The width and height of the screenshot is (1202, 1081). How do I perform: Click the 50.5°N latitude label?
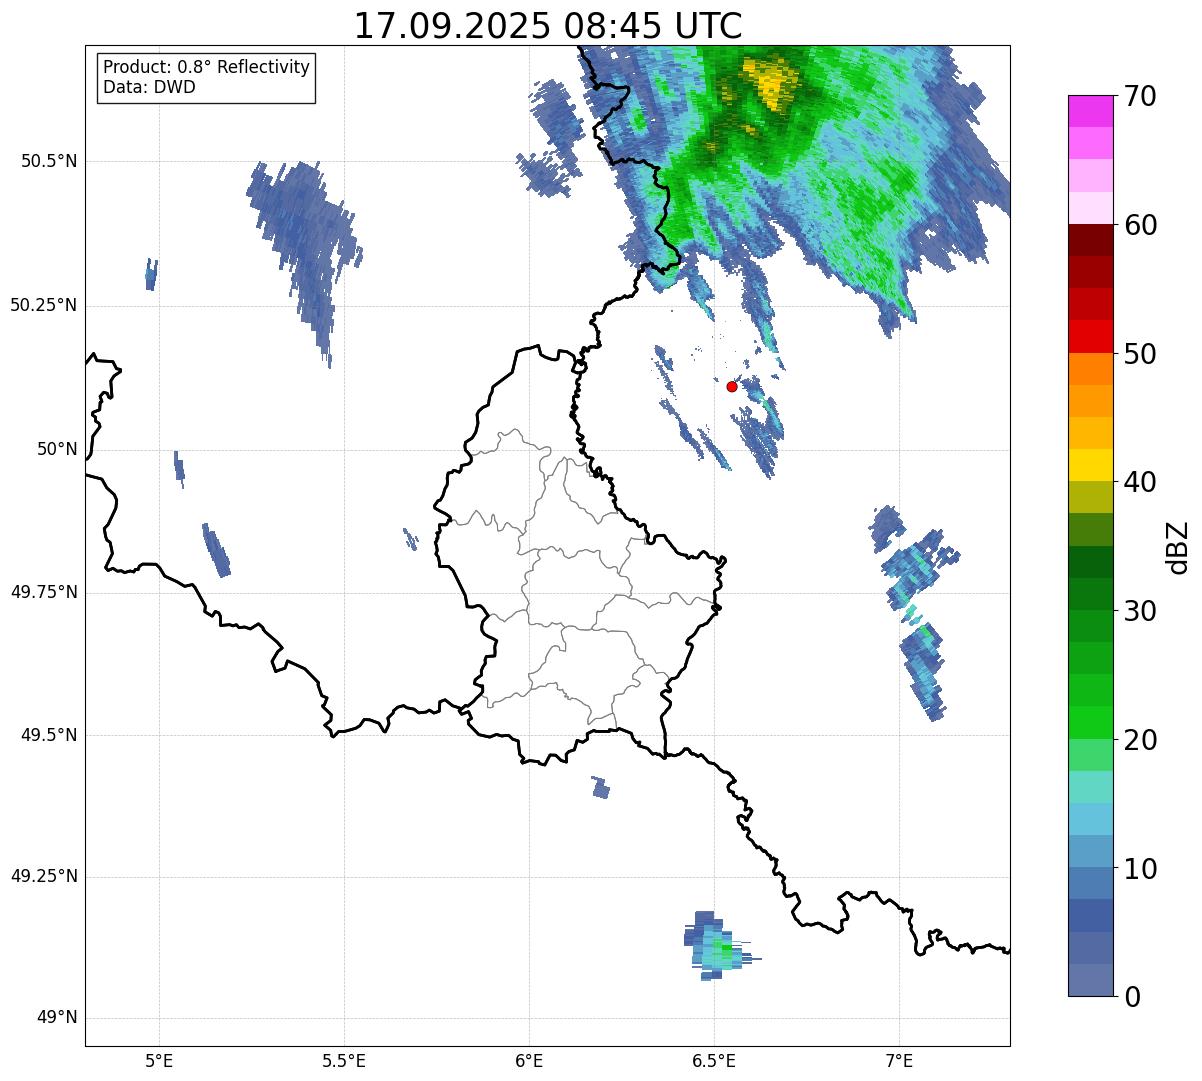click(49, 162)
